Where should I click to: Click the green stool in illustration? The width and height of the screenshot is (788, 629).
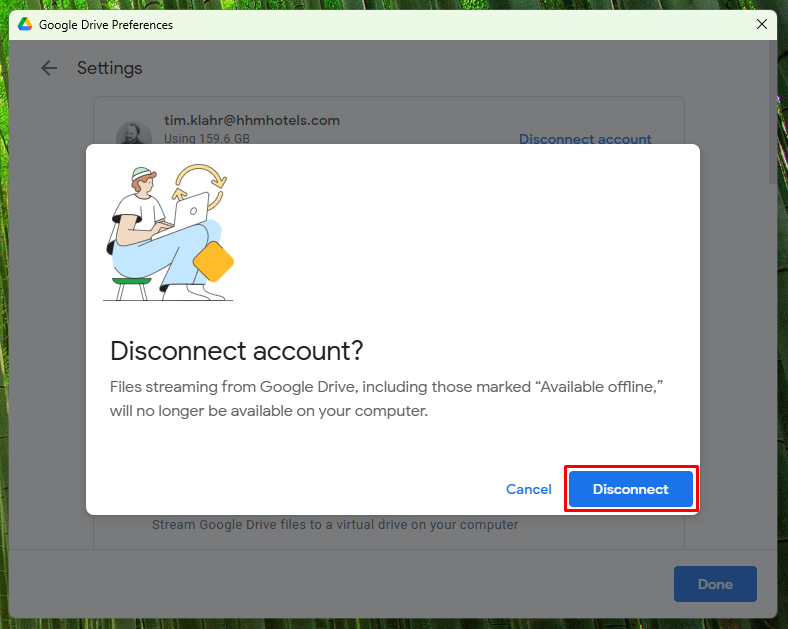(131, 284)
